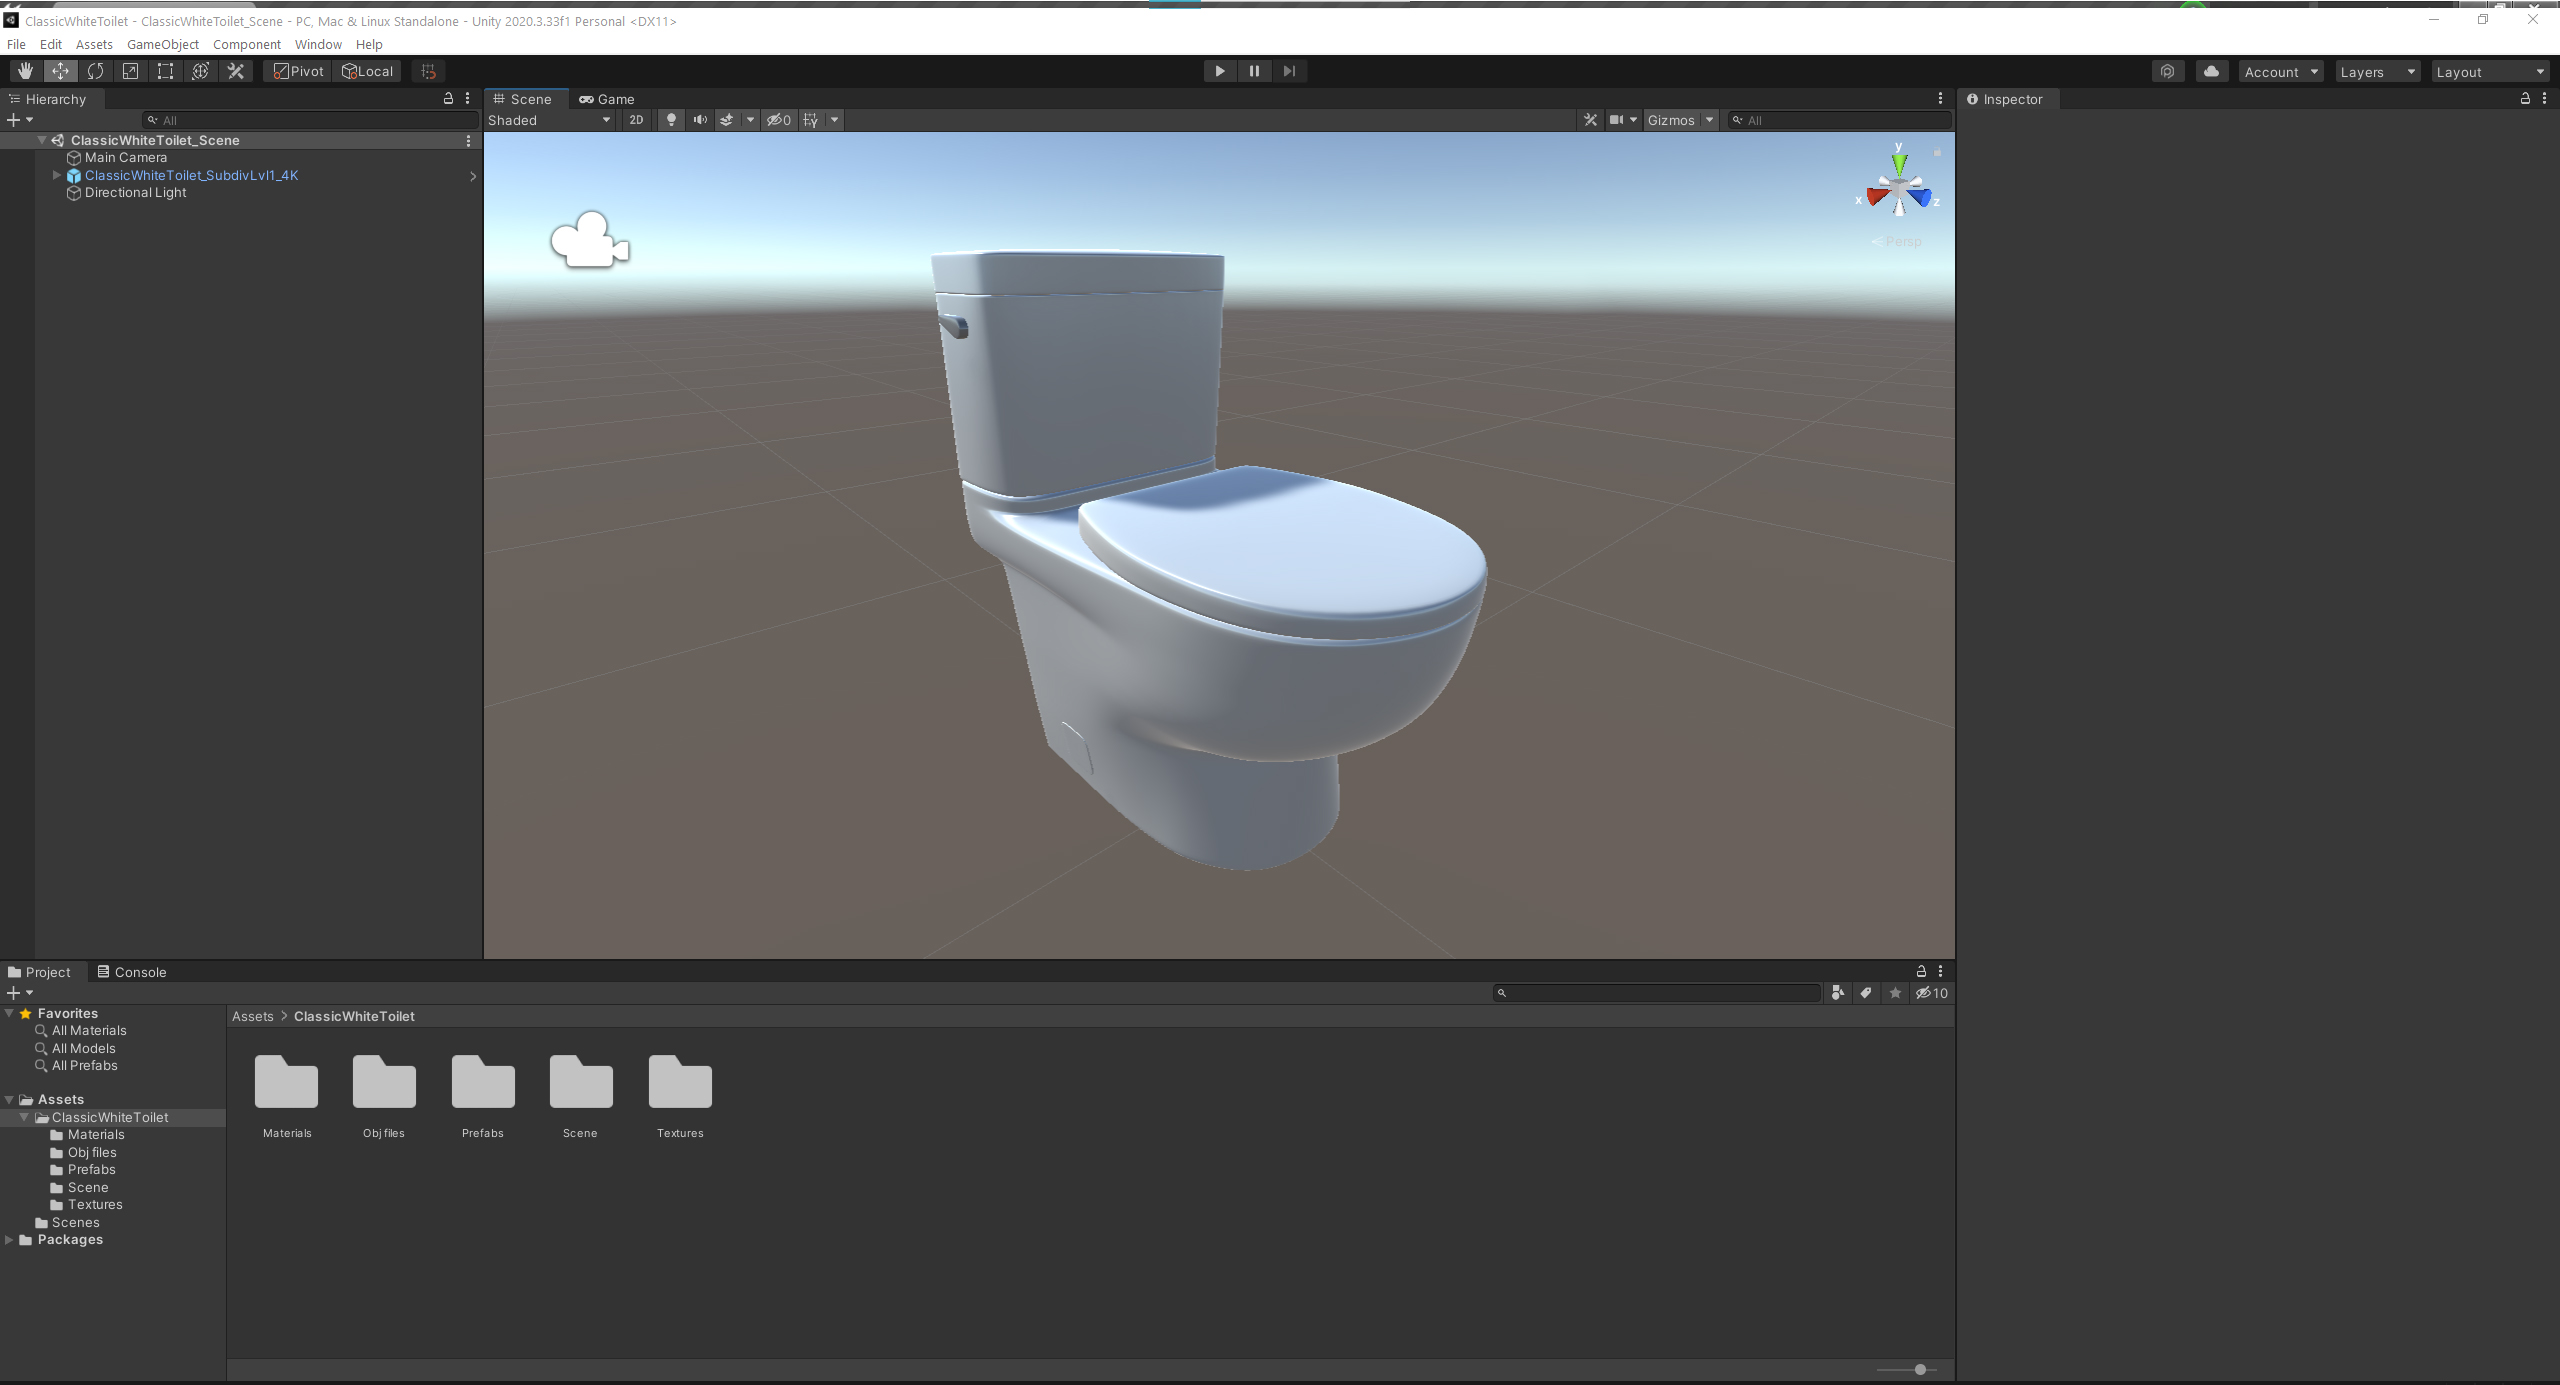
Task: Toggle 2D view mode
Action: tap(636, 120)
